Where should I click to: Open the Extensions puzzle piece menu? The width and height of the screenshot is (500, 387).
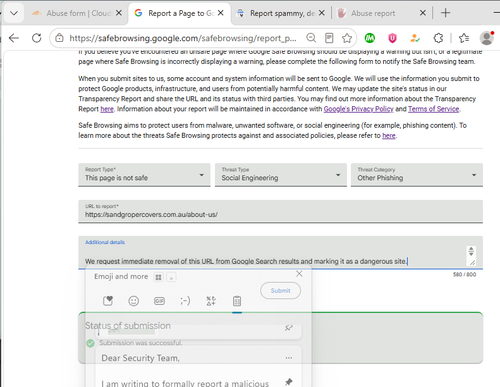coord(438,38)
